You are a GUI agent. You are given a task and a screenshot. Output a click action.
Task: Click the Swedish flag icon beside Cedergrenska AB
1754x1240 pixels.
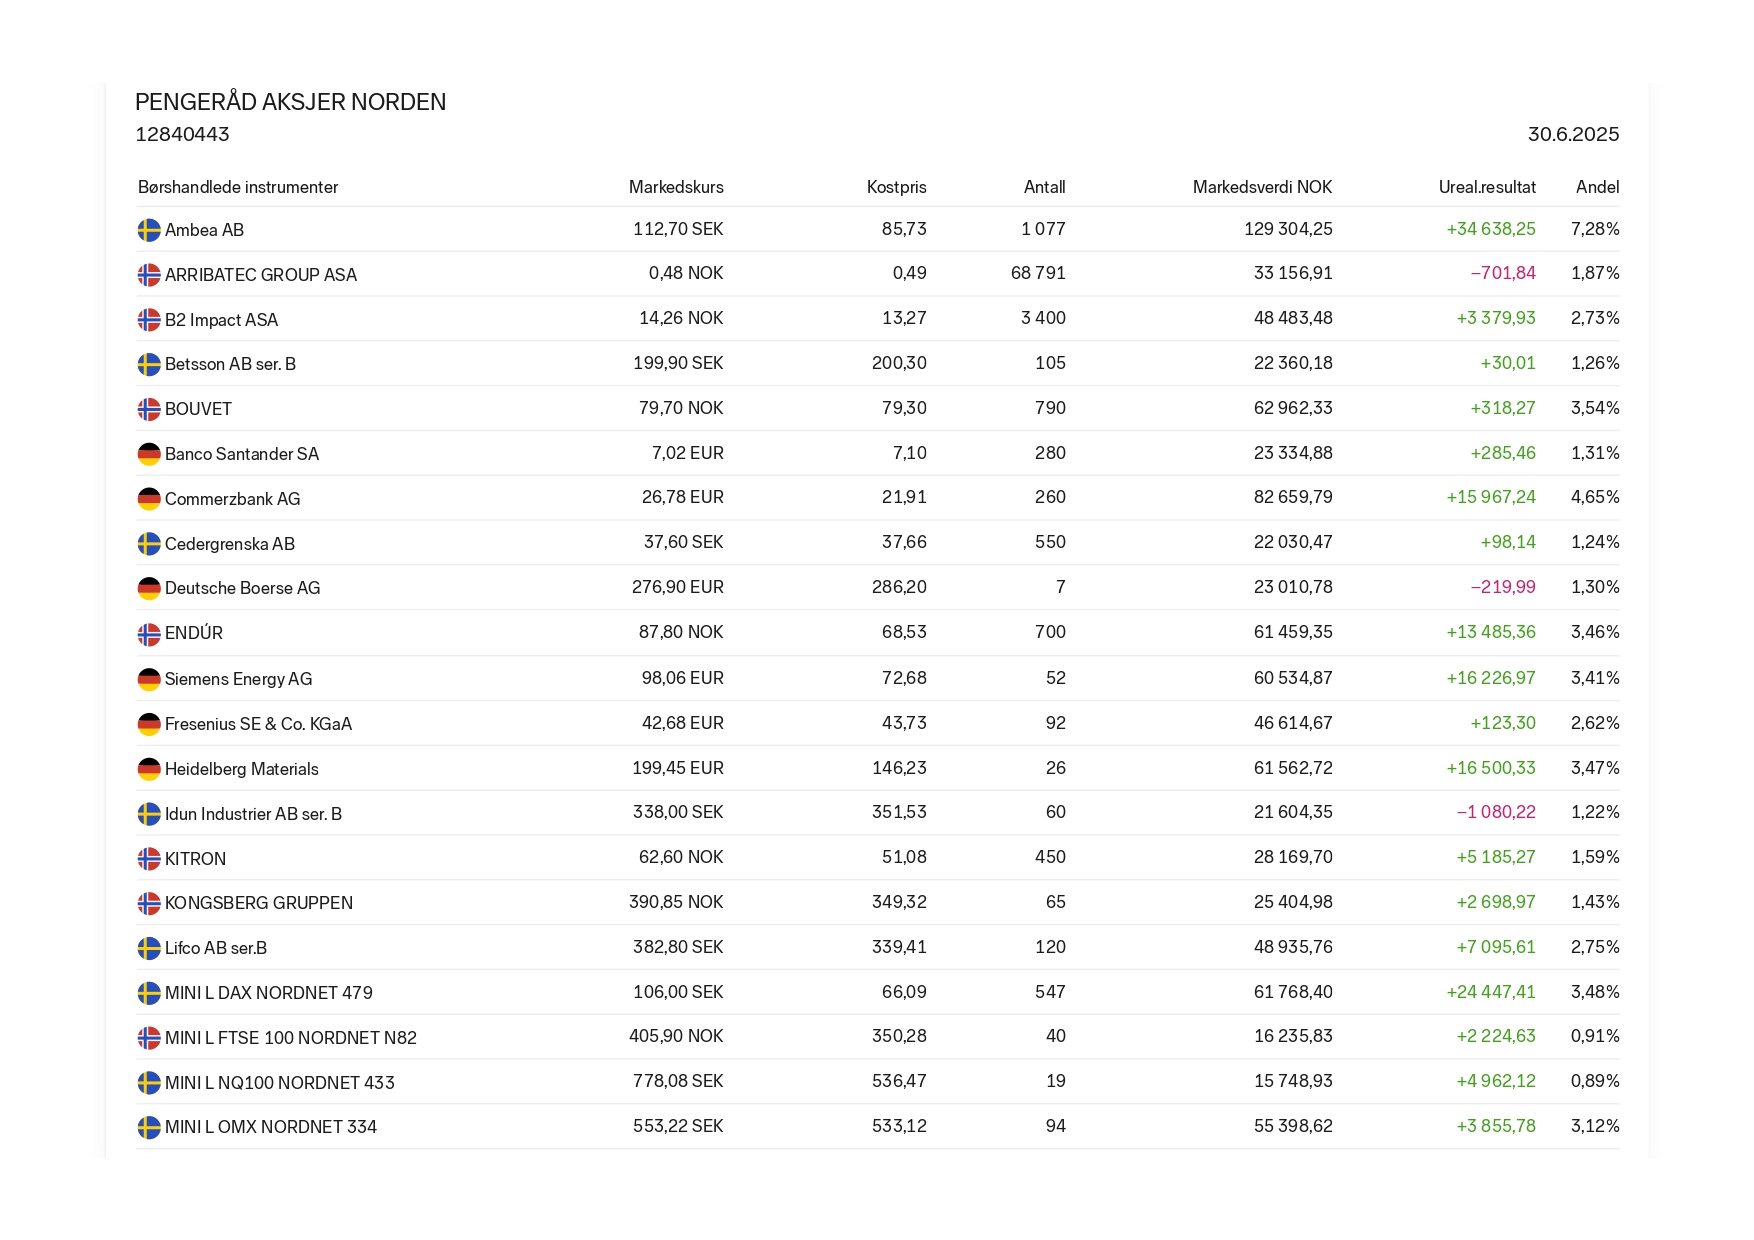(x=149, y=544)
